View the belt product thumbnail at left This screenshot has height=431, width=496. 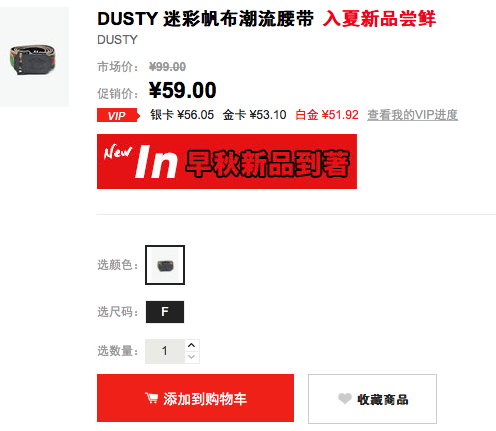tap(34, 57)
